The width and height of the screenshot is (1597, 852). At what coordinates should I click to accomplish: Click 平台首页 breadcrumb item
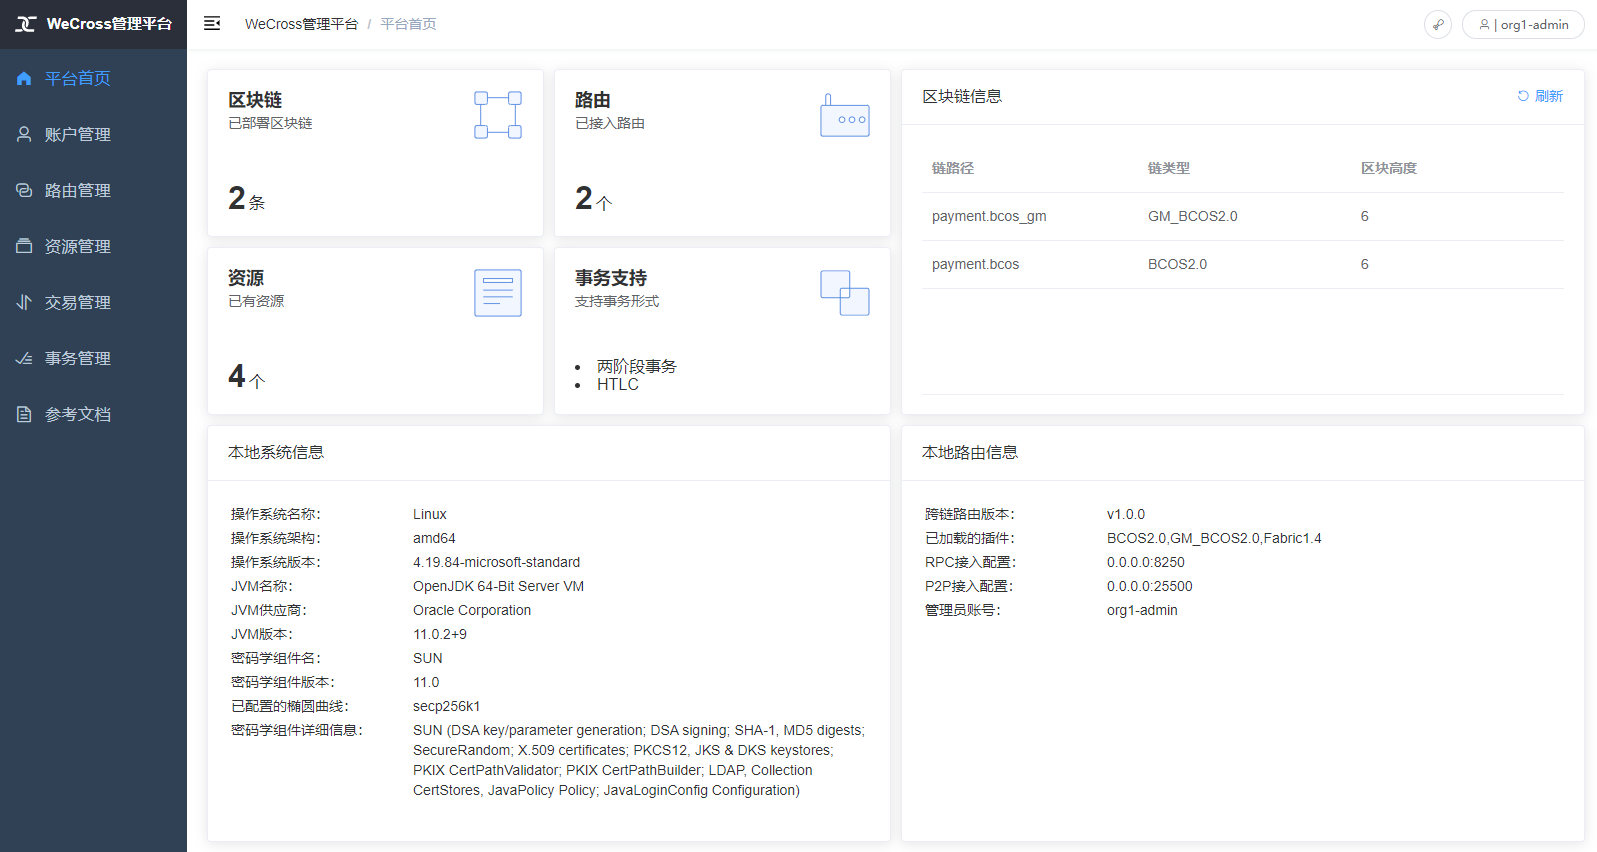coord(408,24)
